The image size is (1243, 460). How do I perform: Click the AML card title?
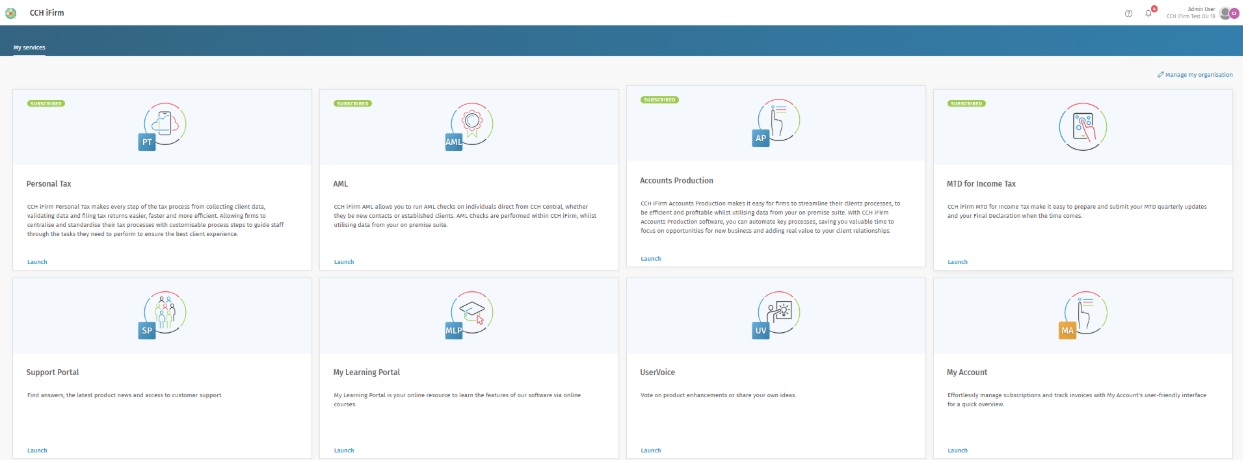click(x=340, y=184)
